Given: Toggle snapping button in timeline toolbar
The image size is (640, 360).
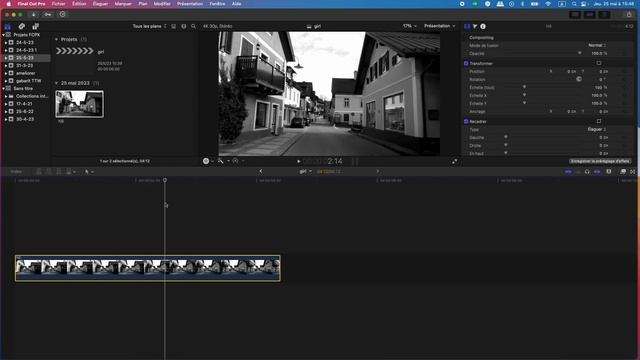Looking at the screenshot, I should point(597,172).
